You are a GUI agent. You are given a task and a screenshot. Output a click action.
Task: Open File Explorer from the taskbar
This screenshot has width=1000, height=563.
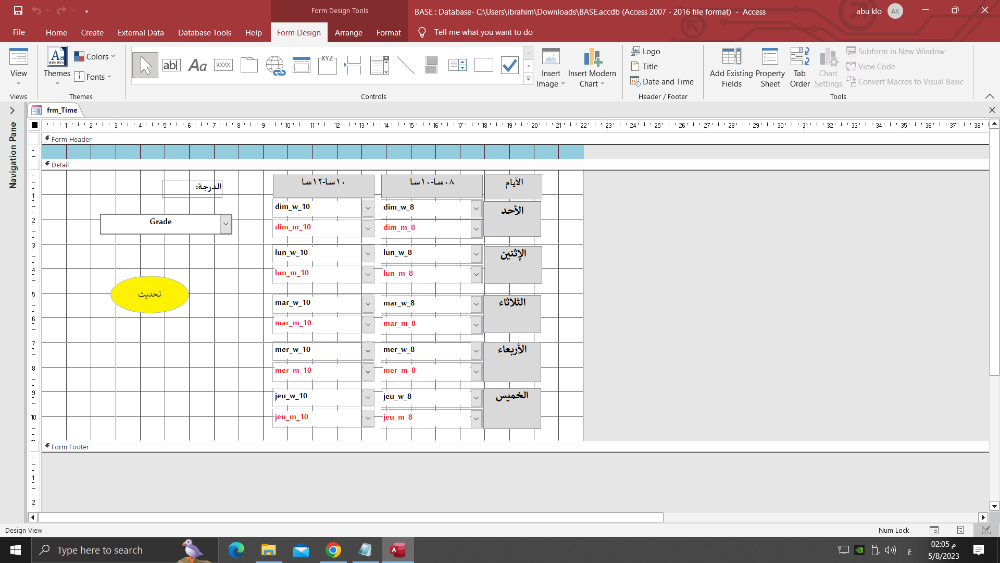pyautogui.click(x=268, y=550)
